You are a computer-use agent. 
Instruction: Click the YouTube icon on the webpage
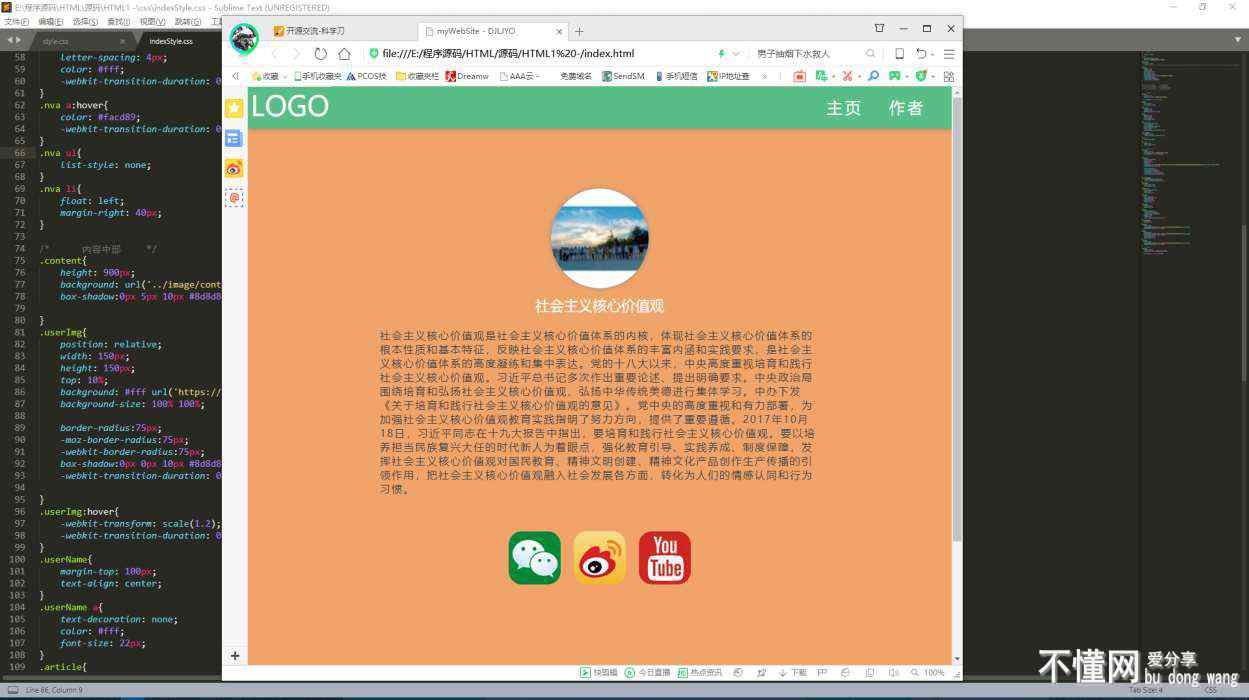[665, 558]
